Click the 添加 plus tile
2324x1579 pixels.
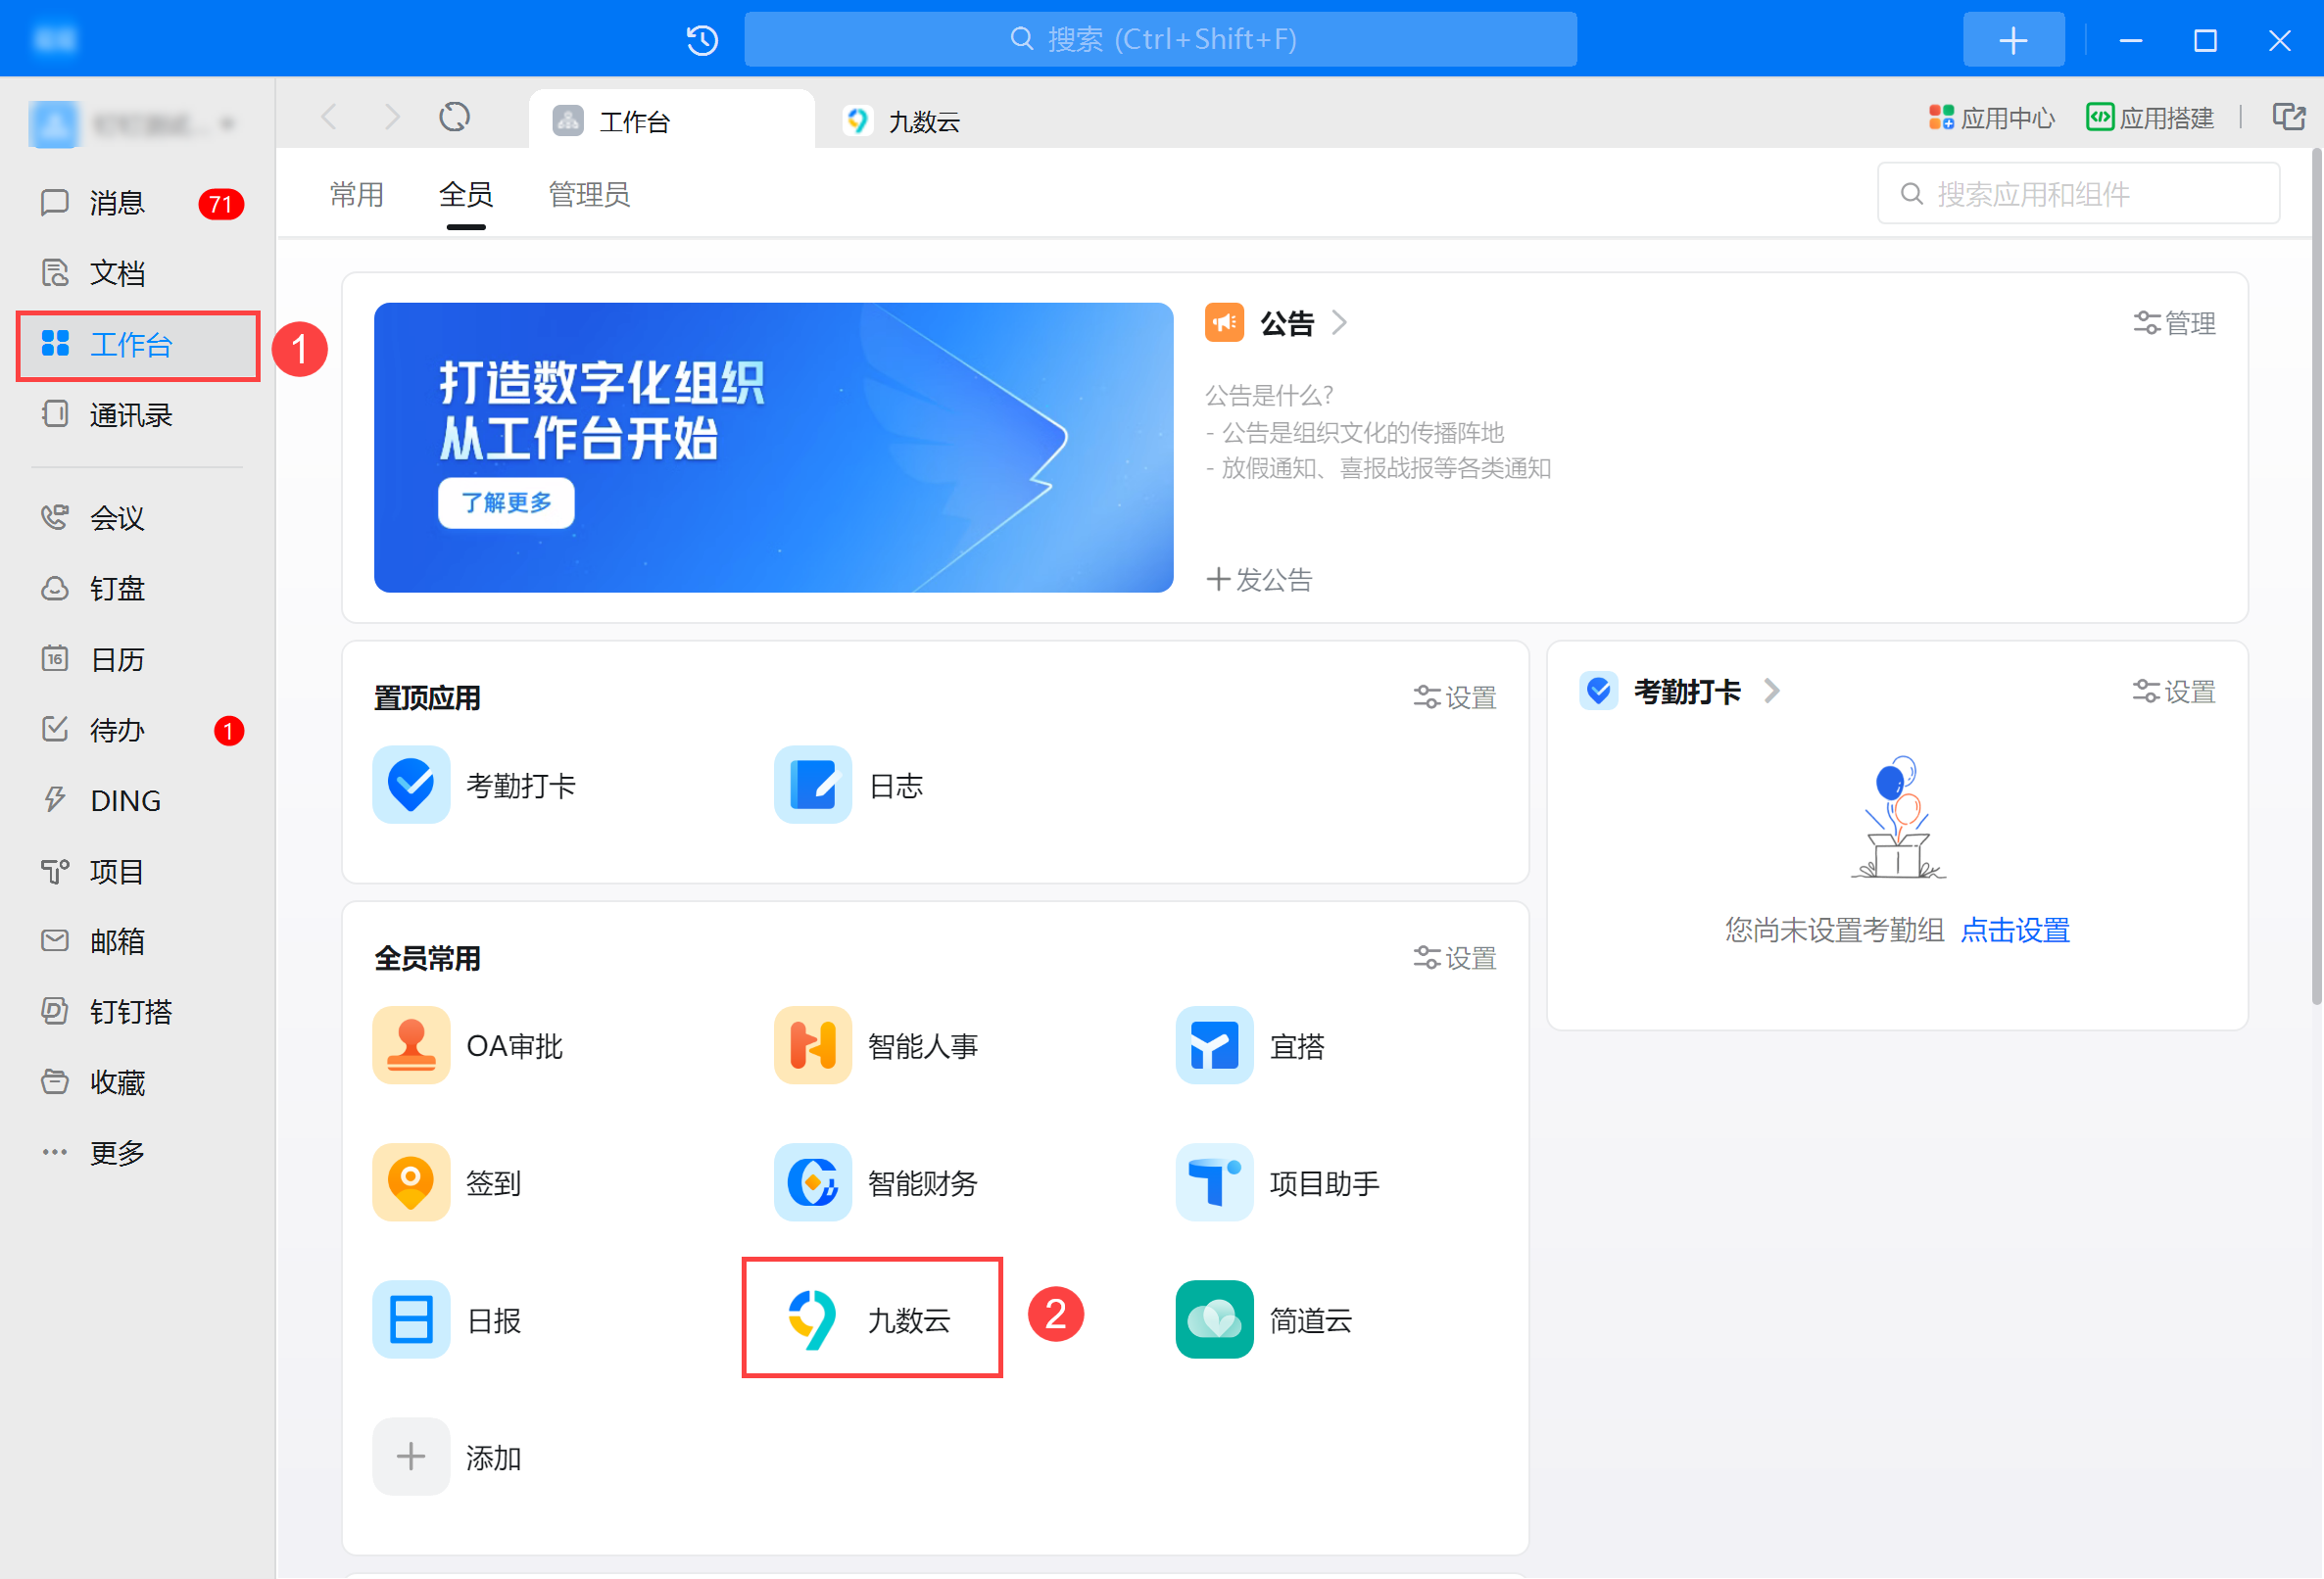click(x=411, y=1456)
